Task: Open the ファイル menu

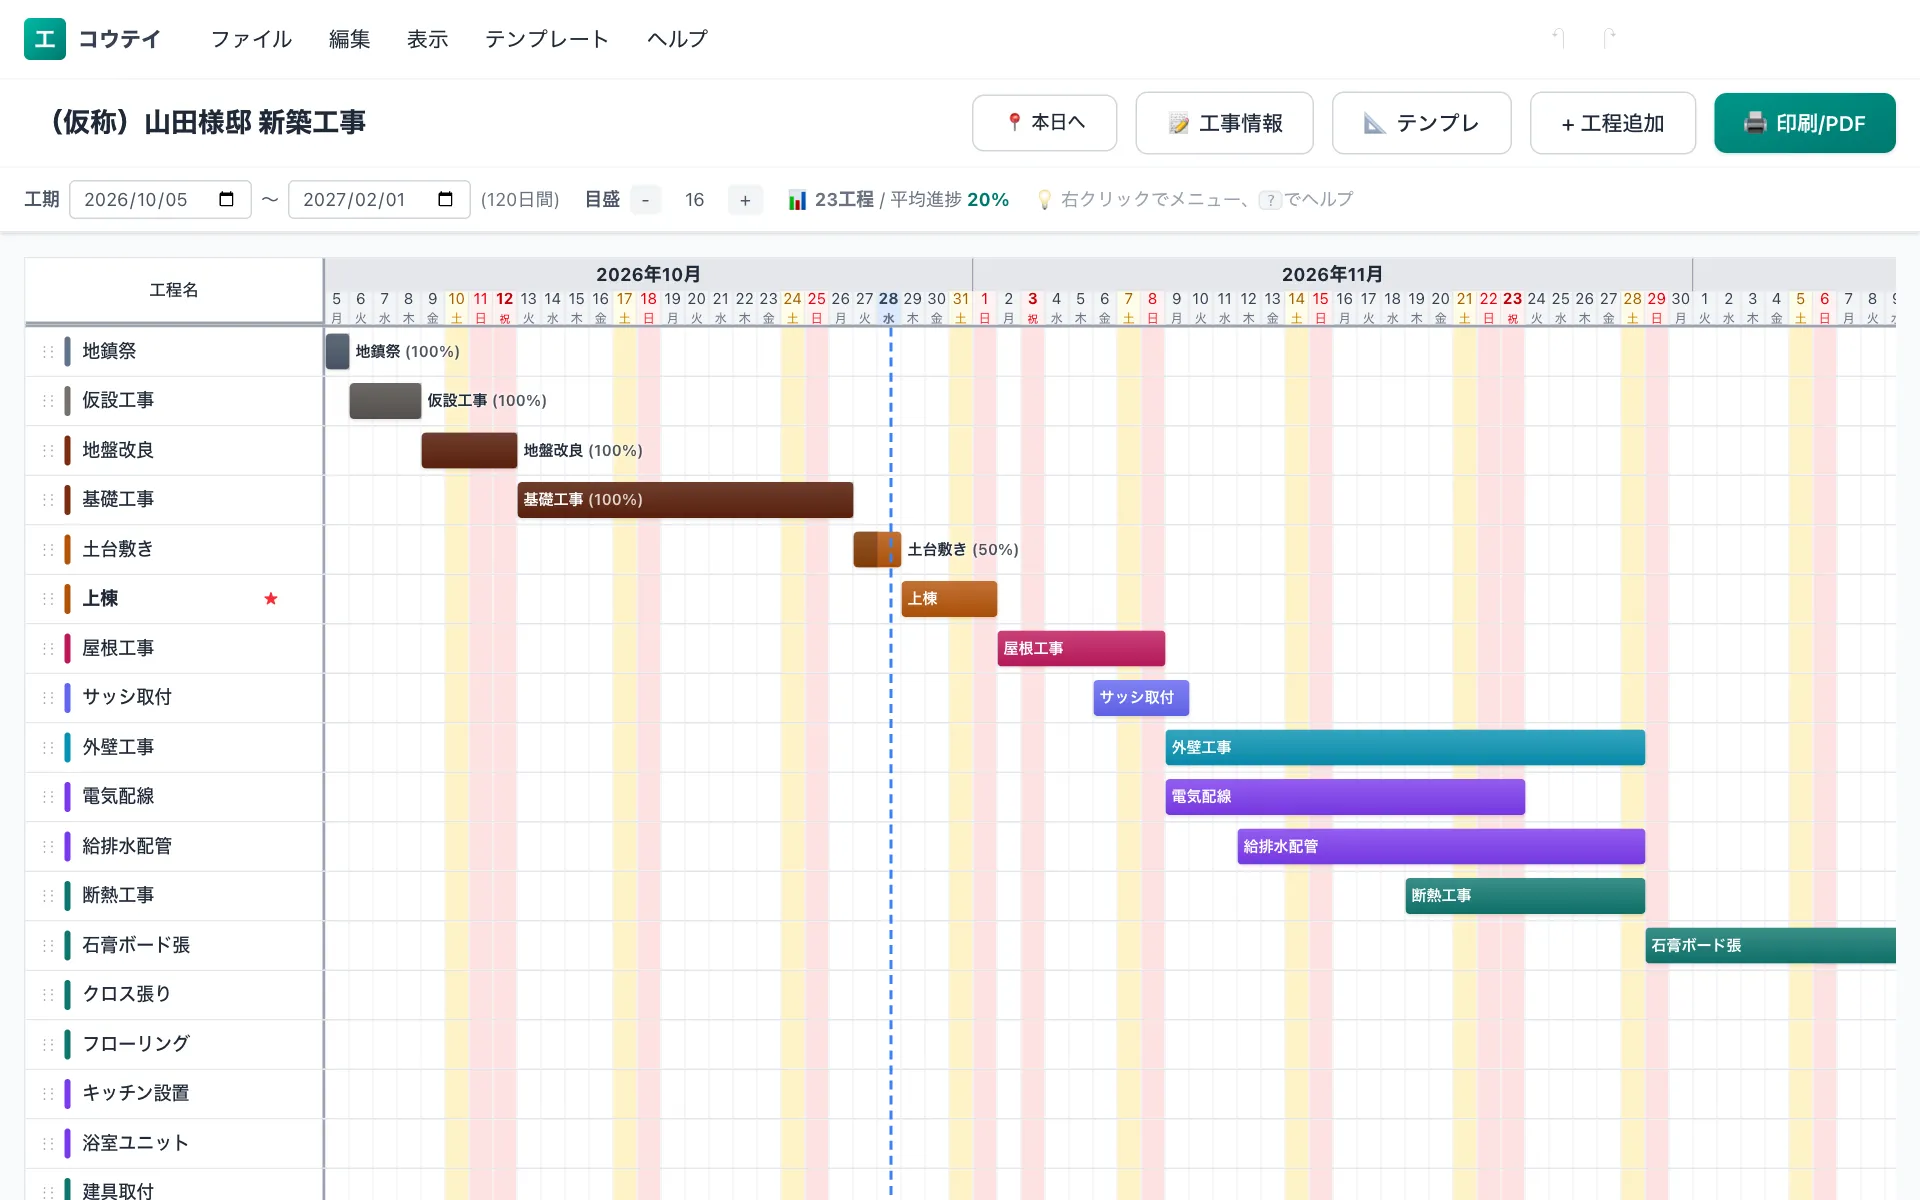Action: 251,39
